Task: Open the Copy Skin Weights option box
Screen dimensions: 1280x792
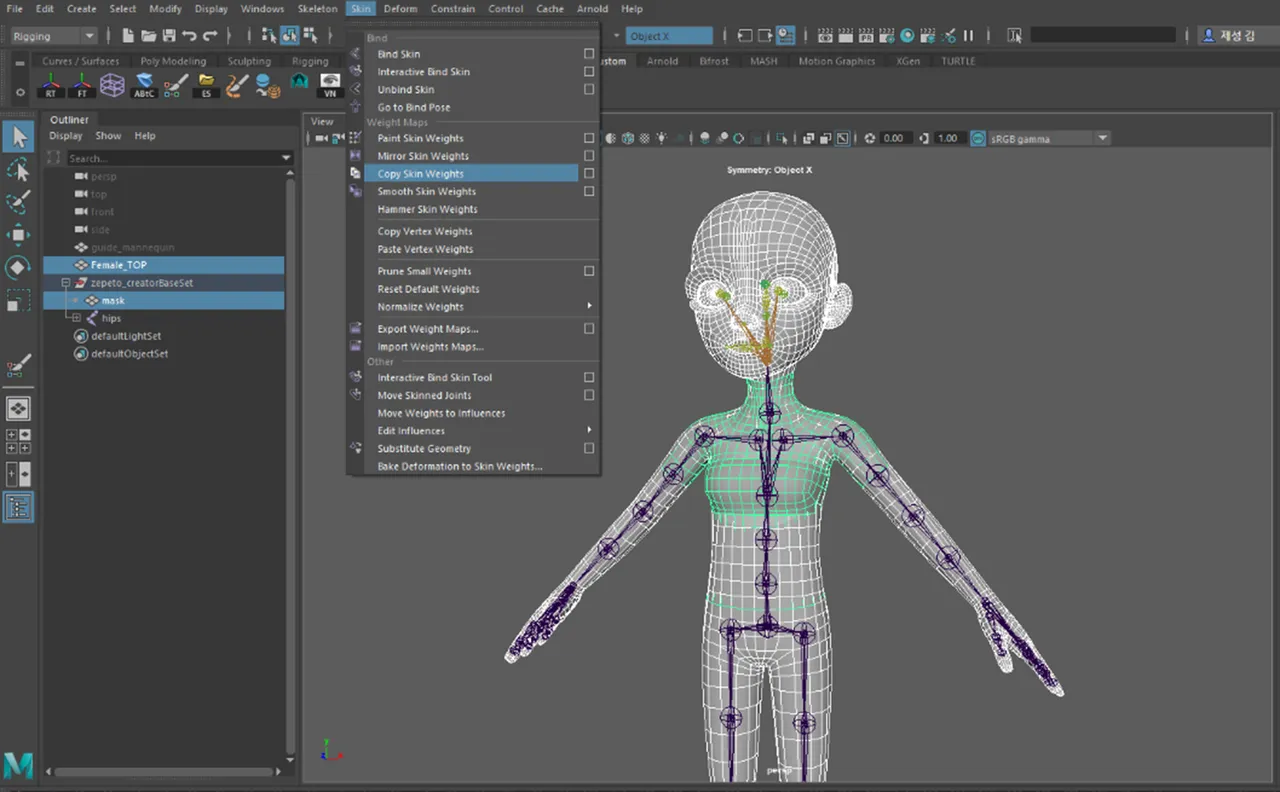Action: pos(589,173)
